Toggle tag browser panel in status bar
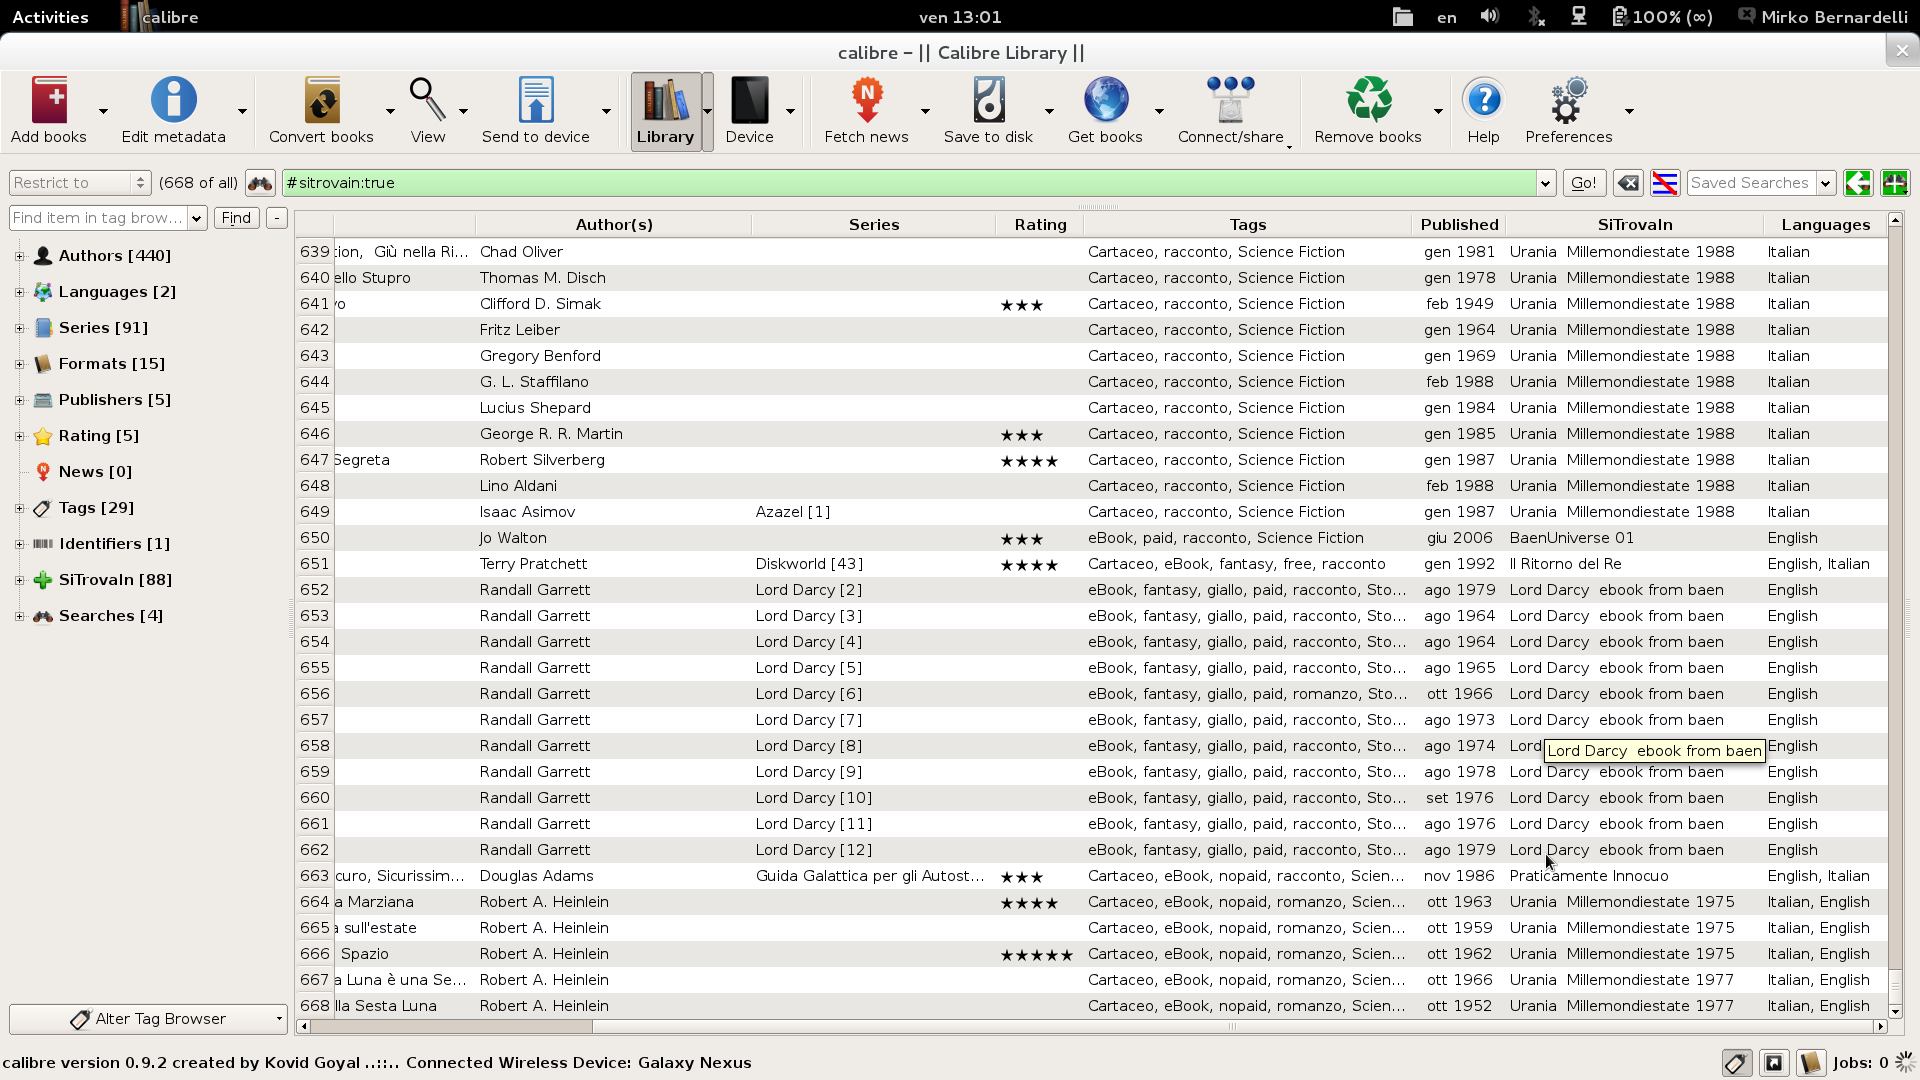 (x=1736, y=1063)
